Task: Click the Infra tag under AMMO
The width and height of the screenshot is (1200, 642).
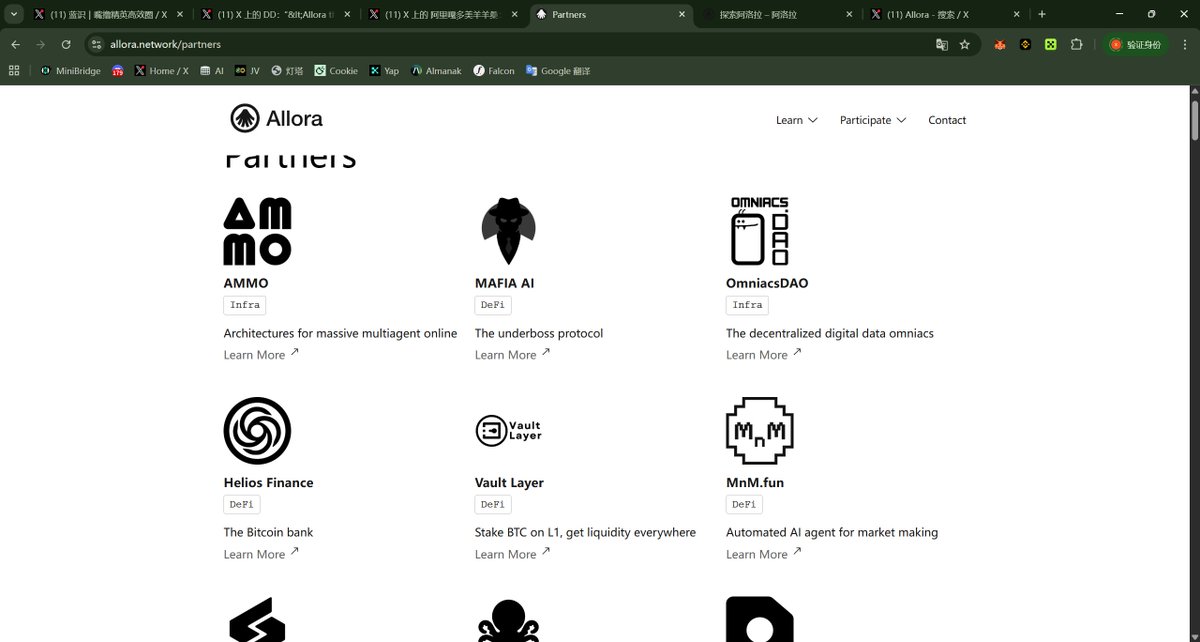Action: pos(245,305)
